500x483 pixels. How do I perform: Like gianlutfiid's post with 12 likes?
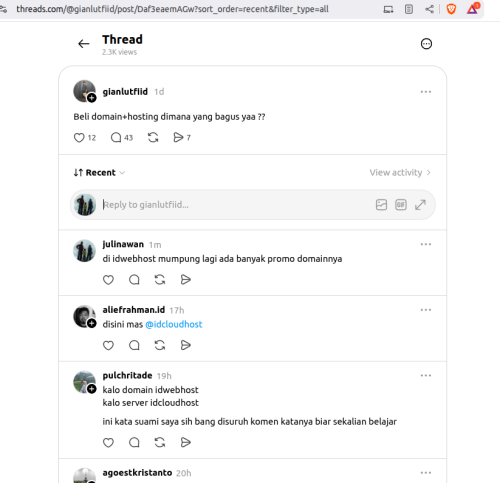point(79,138)
